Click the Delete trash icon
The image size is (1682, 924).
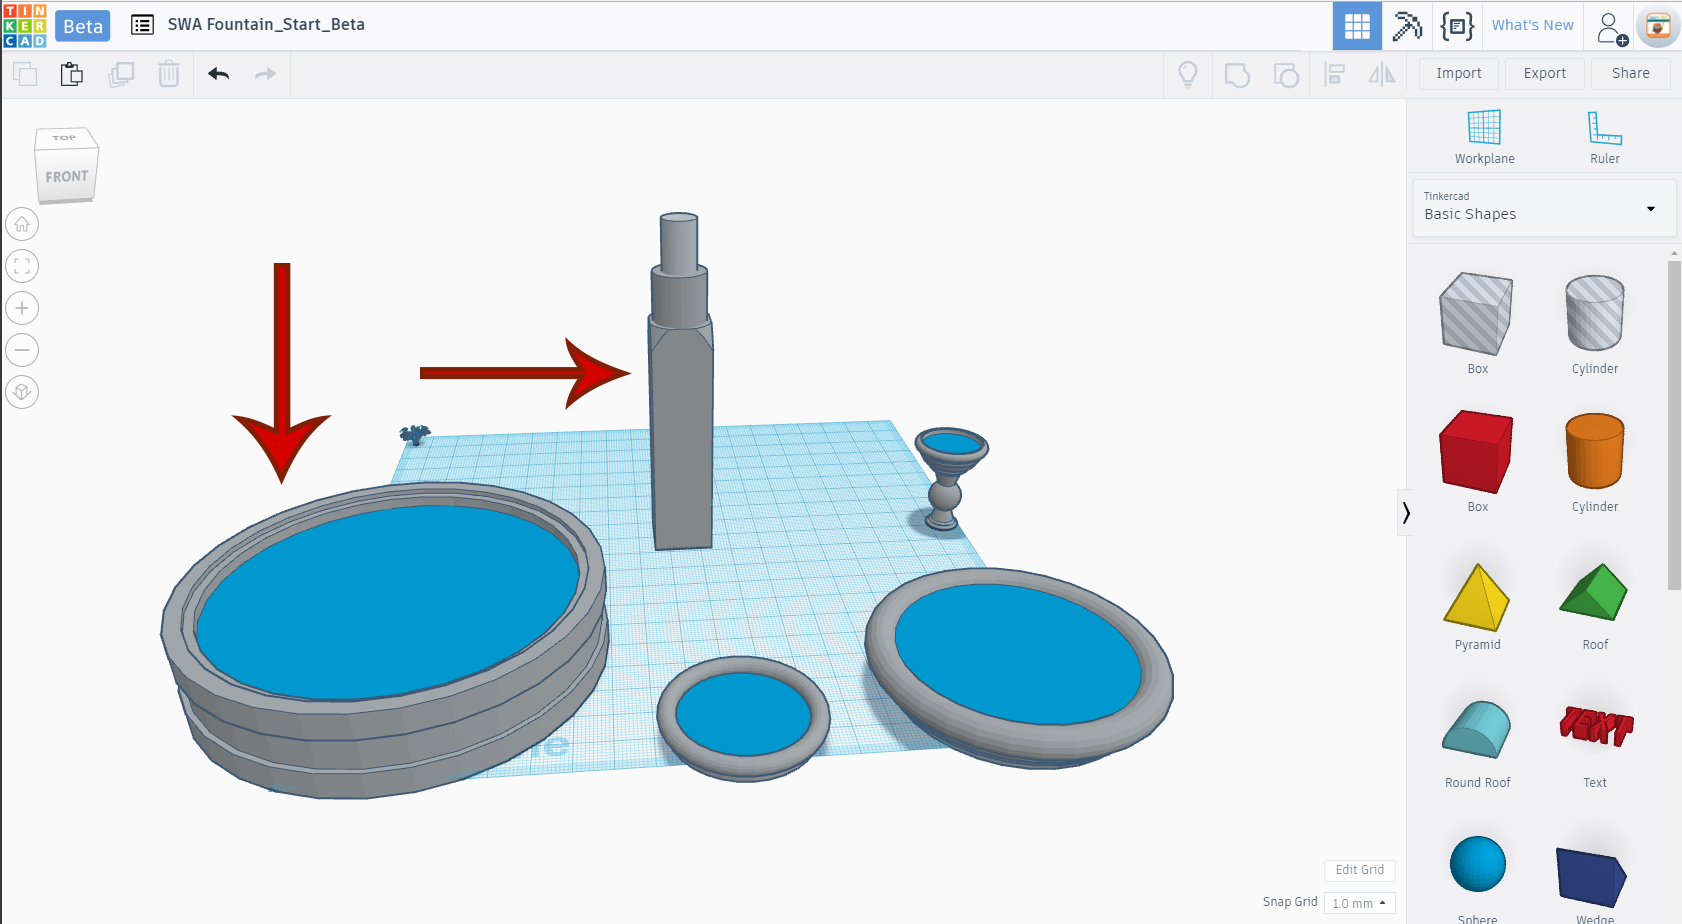pyautogui.click(x=169, y=74)
